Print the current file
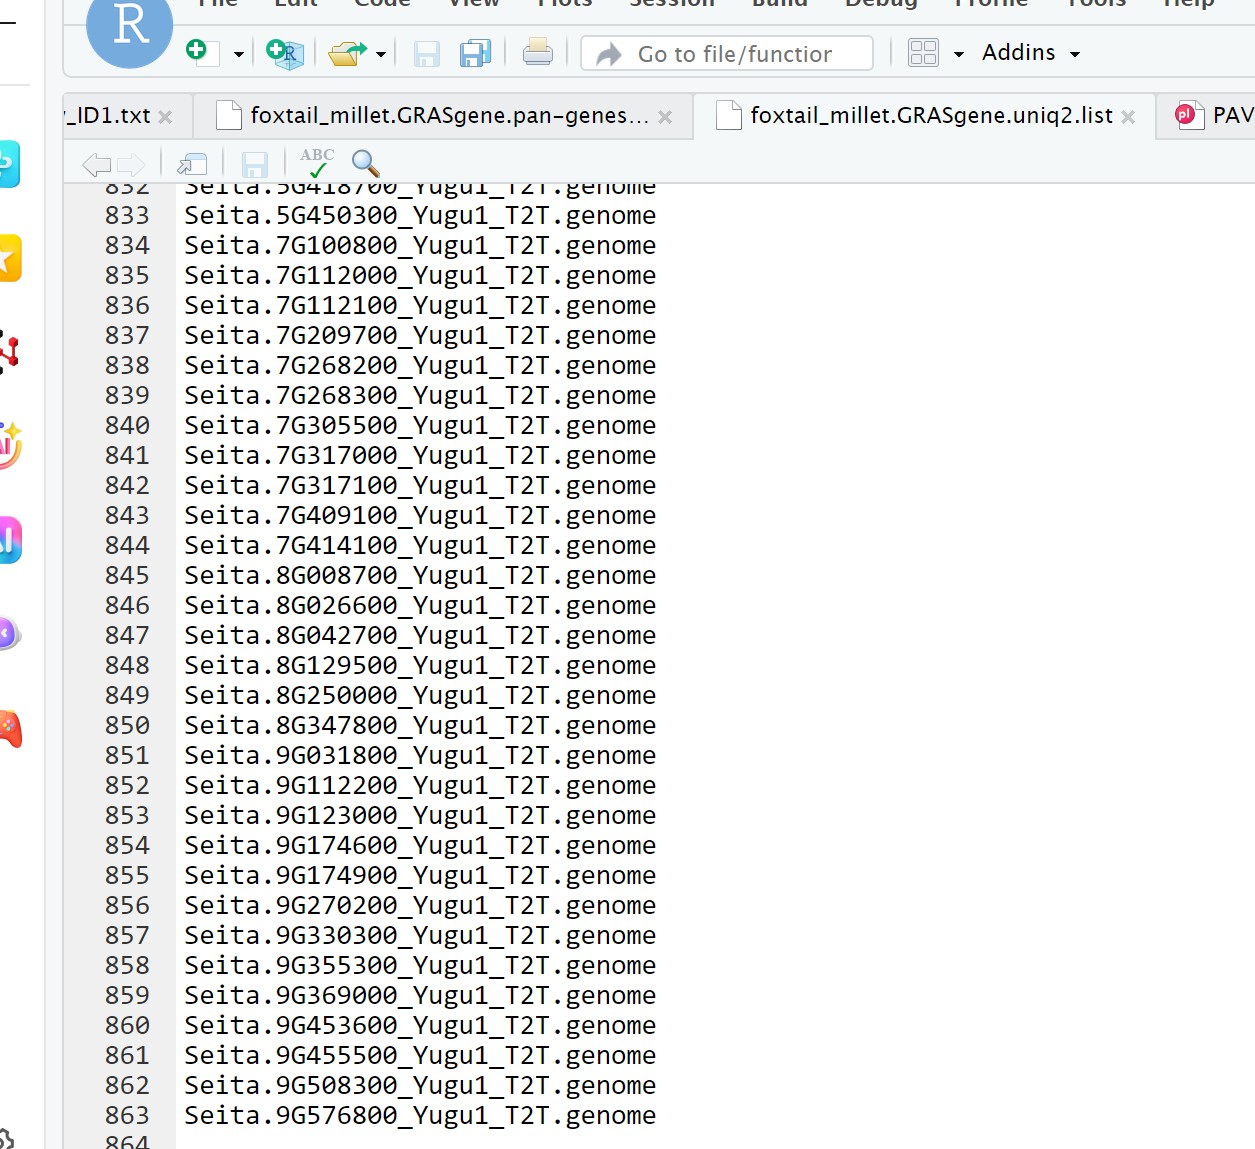 [537, 52]
